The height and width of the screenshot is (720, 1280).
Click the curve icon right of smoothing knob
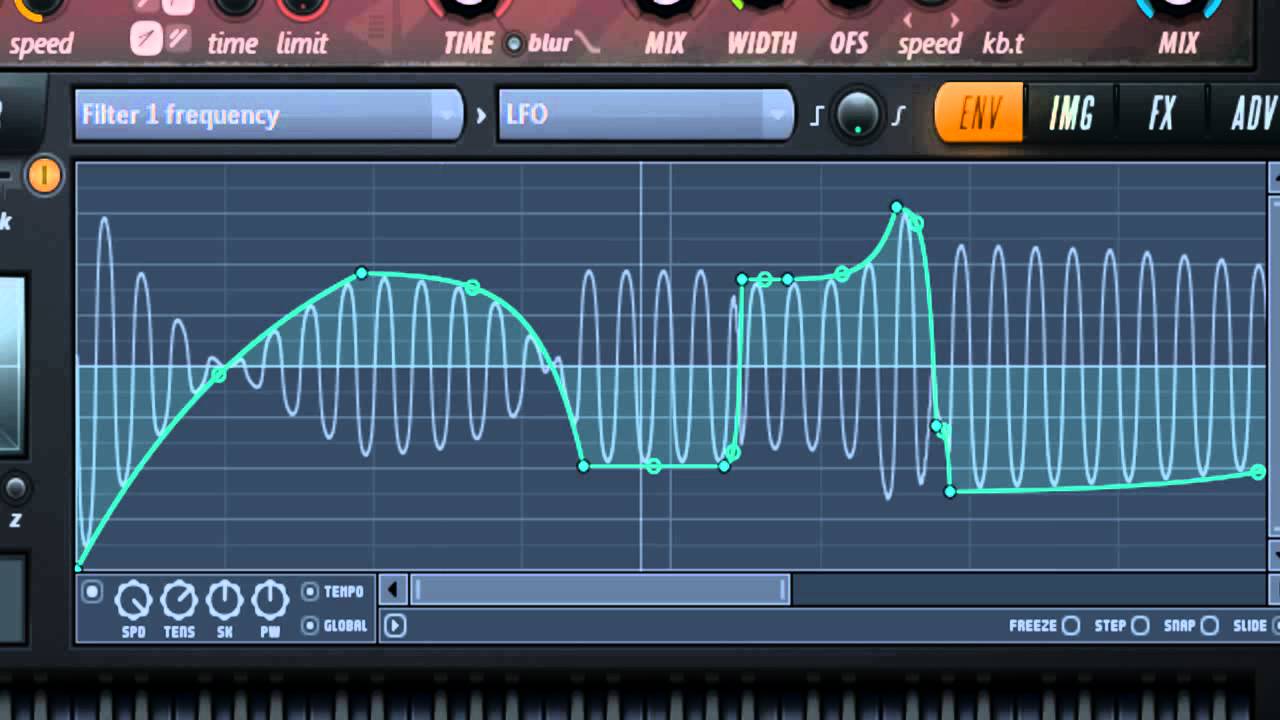click(x=898, y=116)
